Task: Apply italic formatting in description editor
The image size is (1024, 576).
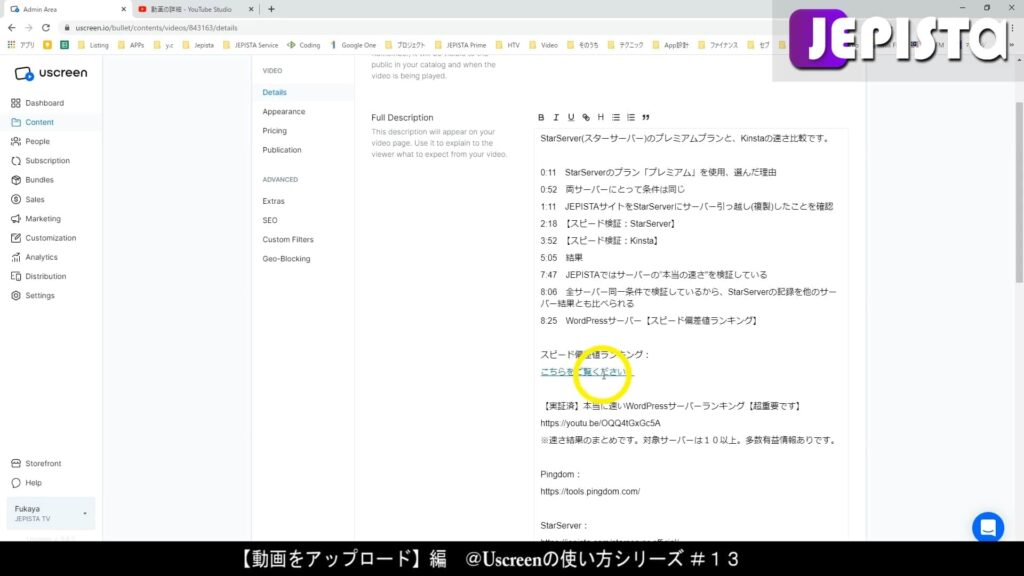Action: pos(556,118)
